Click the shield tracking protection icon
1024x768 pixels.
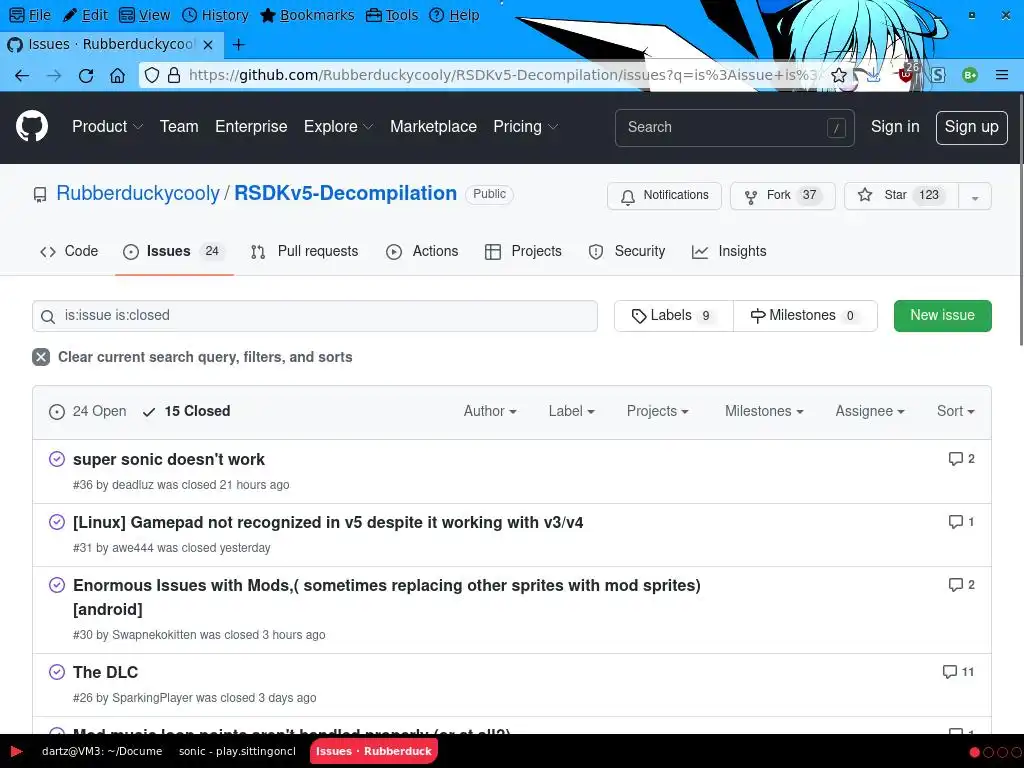[152, 75]
